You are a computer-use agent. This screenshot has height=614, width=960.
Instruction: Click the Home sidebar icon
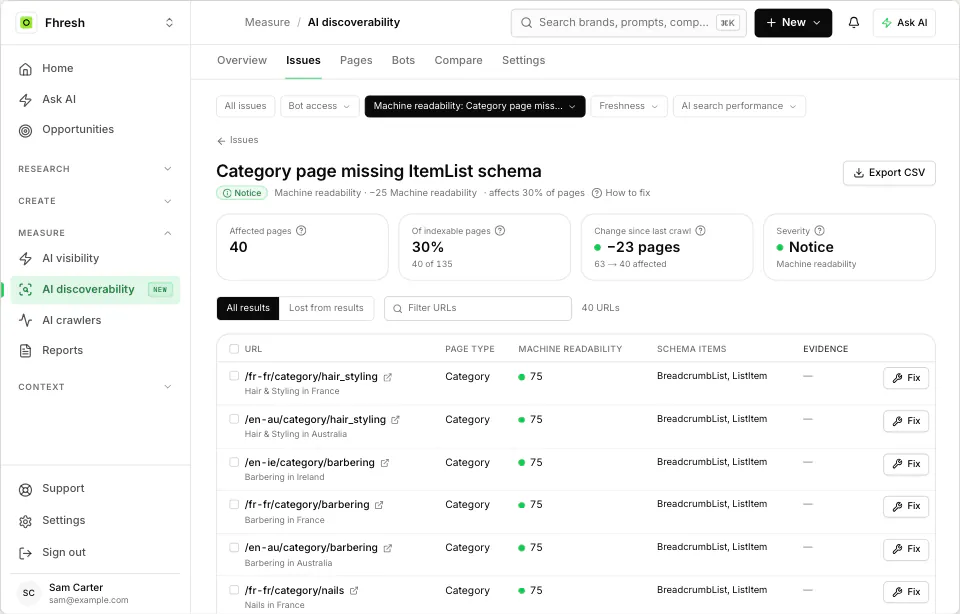click(x=25, y=69)
